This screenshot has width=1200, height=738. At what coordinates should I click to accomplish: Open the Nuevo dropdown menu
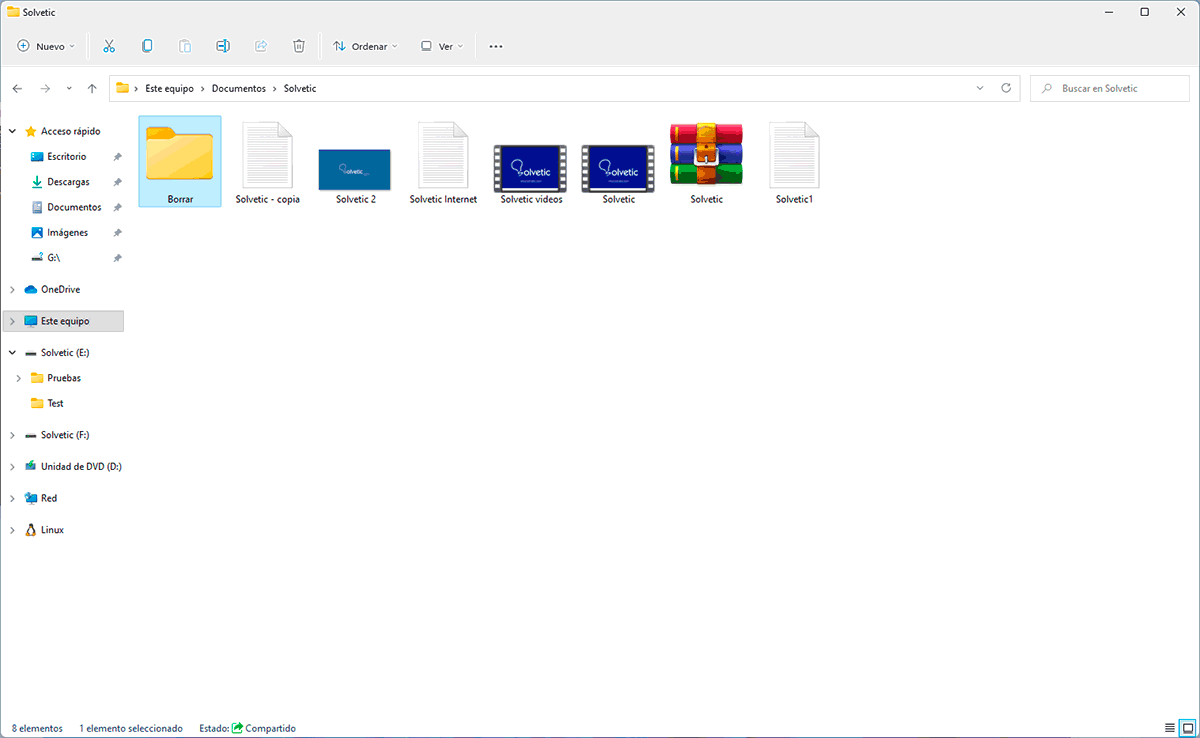coord(46,46)
